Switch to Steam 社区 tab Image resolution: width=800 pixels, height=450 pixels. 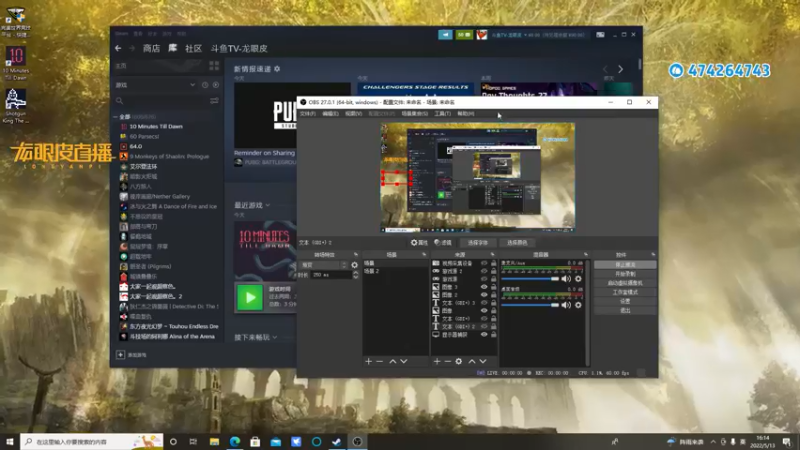tap(193, 48)
